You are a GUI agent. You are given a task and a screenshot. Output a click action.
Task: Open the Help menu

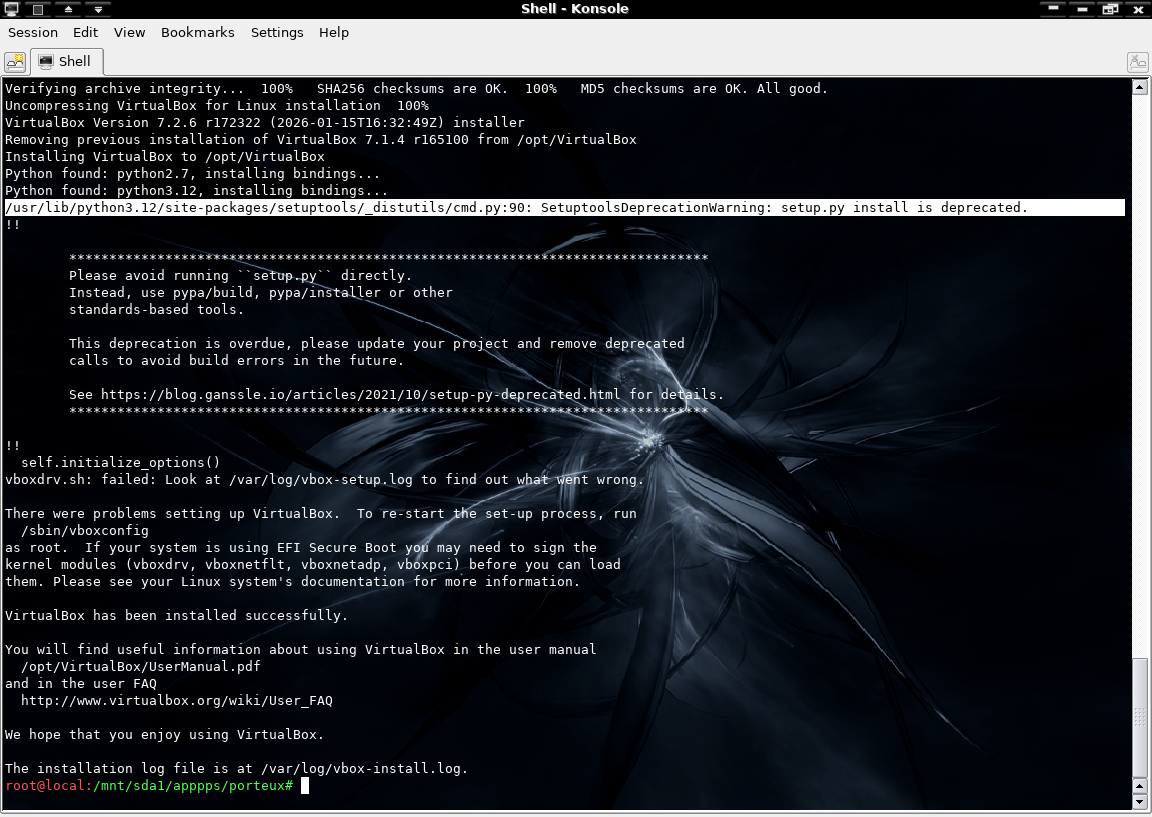coord(334,32)
